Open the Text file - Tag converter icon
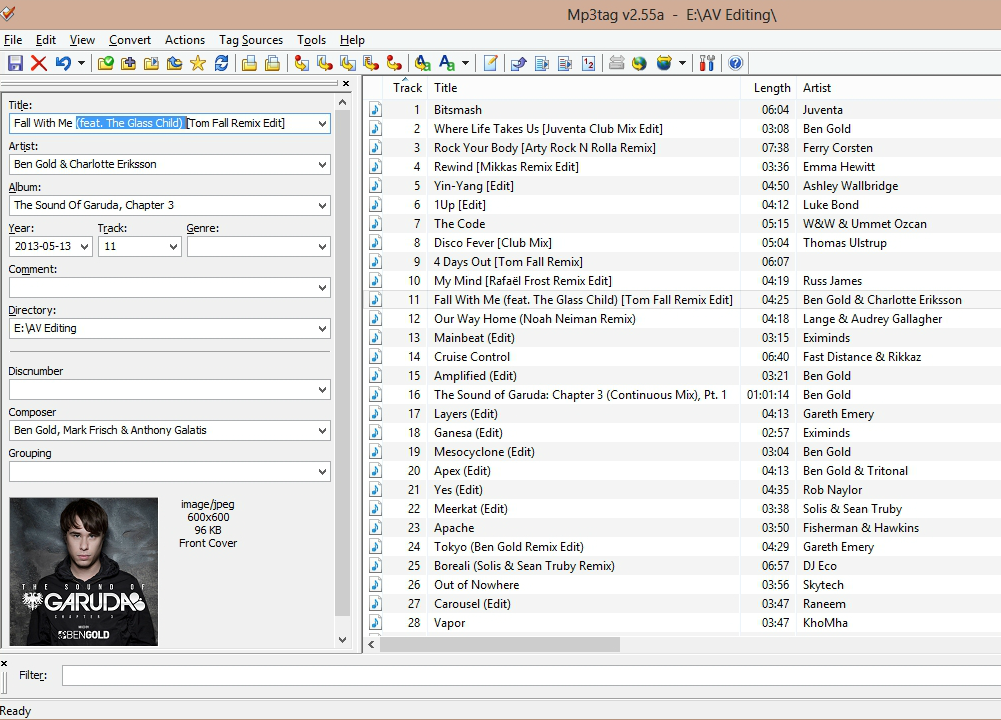This screenshot has width=1001, height=720. (x=371, y=63)
